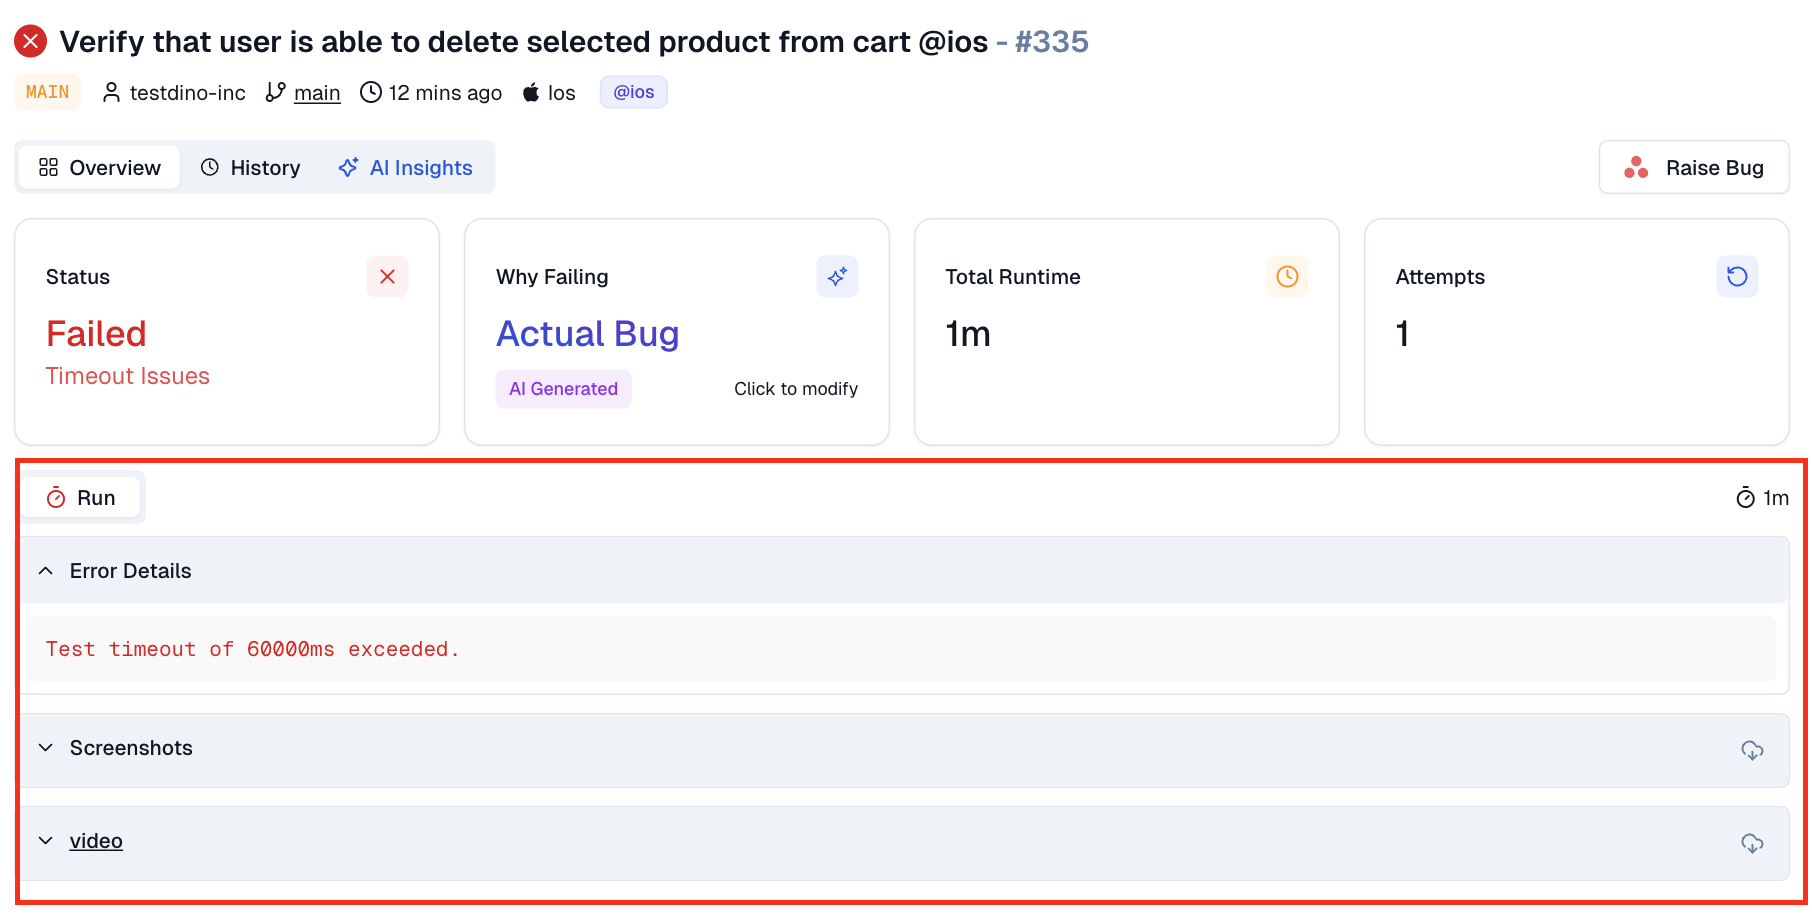Screen dimensions: 1812x918
Task: Select the Overview tab
Action: click(x=100, y=168)
